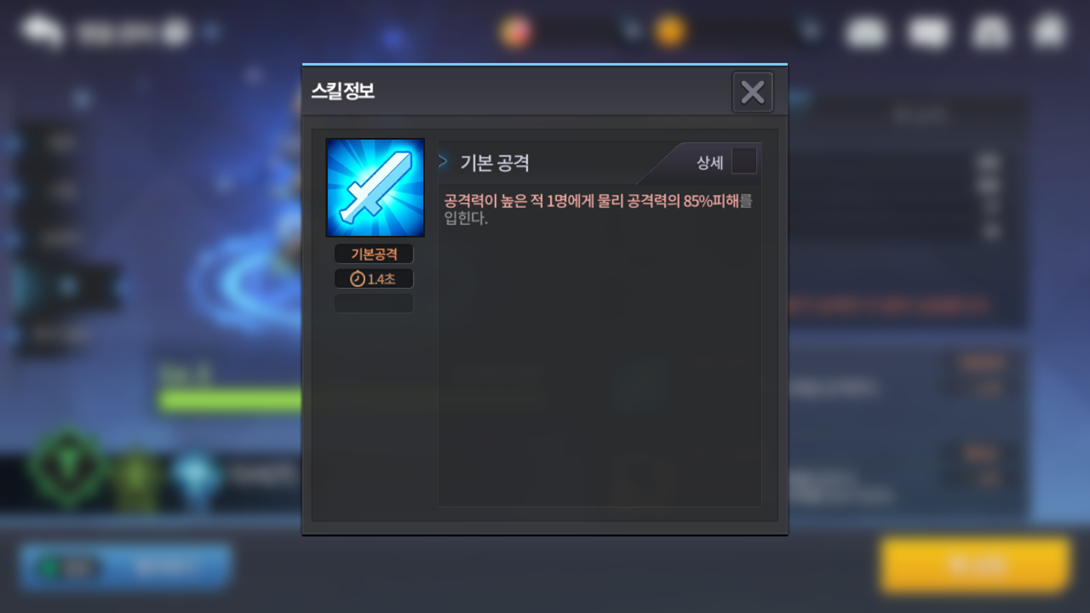Click the orange 기본공격 label tag

374,254
